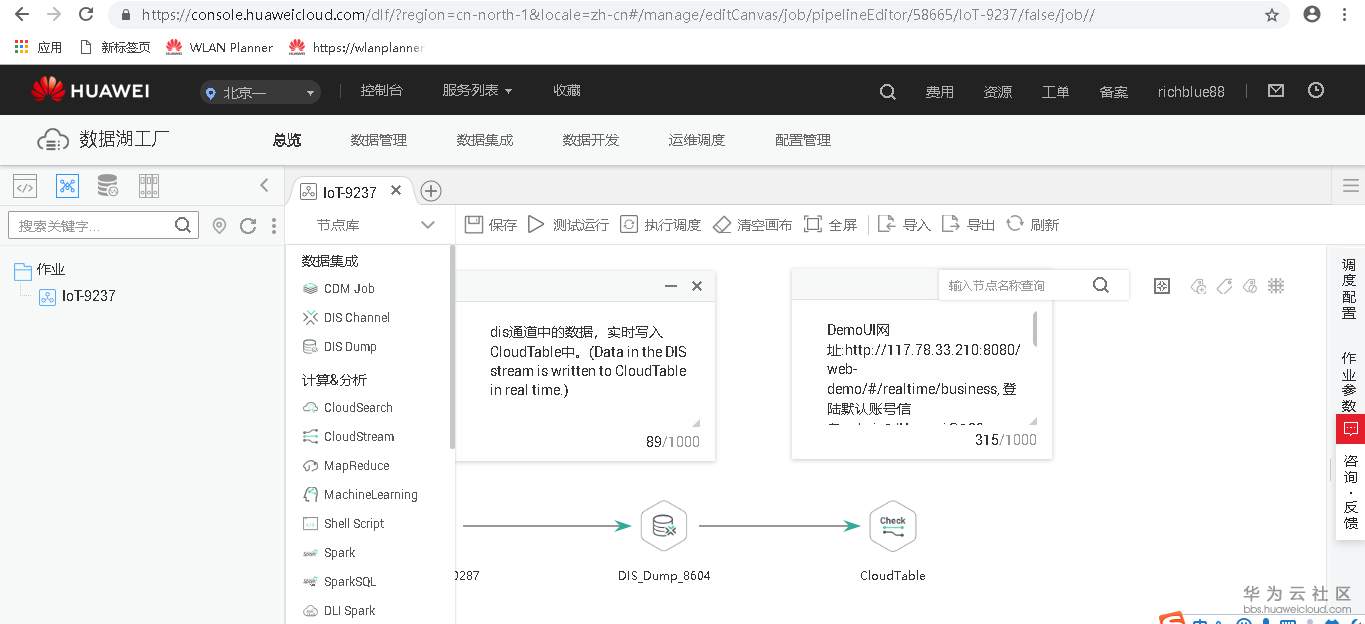Click the add tag icon on the canvas toolbar
1365x624 pixels.
(1198, 286)
